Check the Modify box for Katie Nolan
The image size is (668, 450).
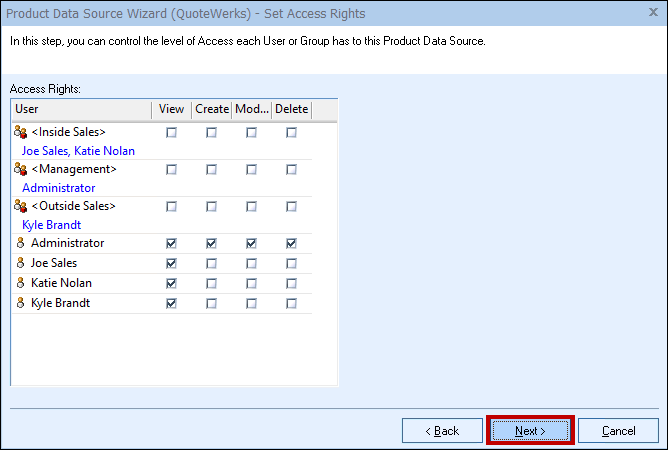tap(251, 283)
